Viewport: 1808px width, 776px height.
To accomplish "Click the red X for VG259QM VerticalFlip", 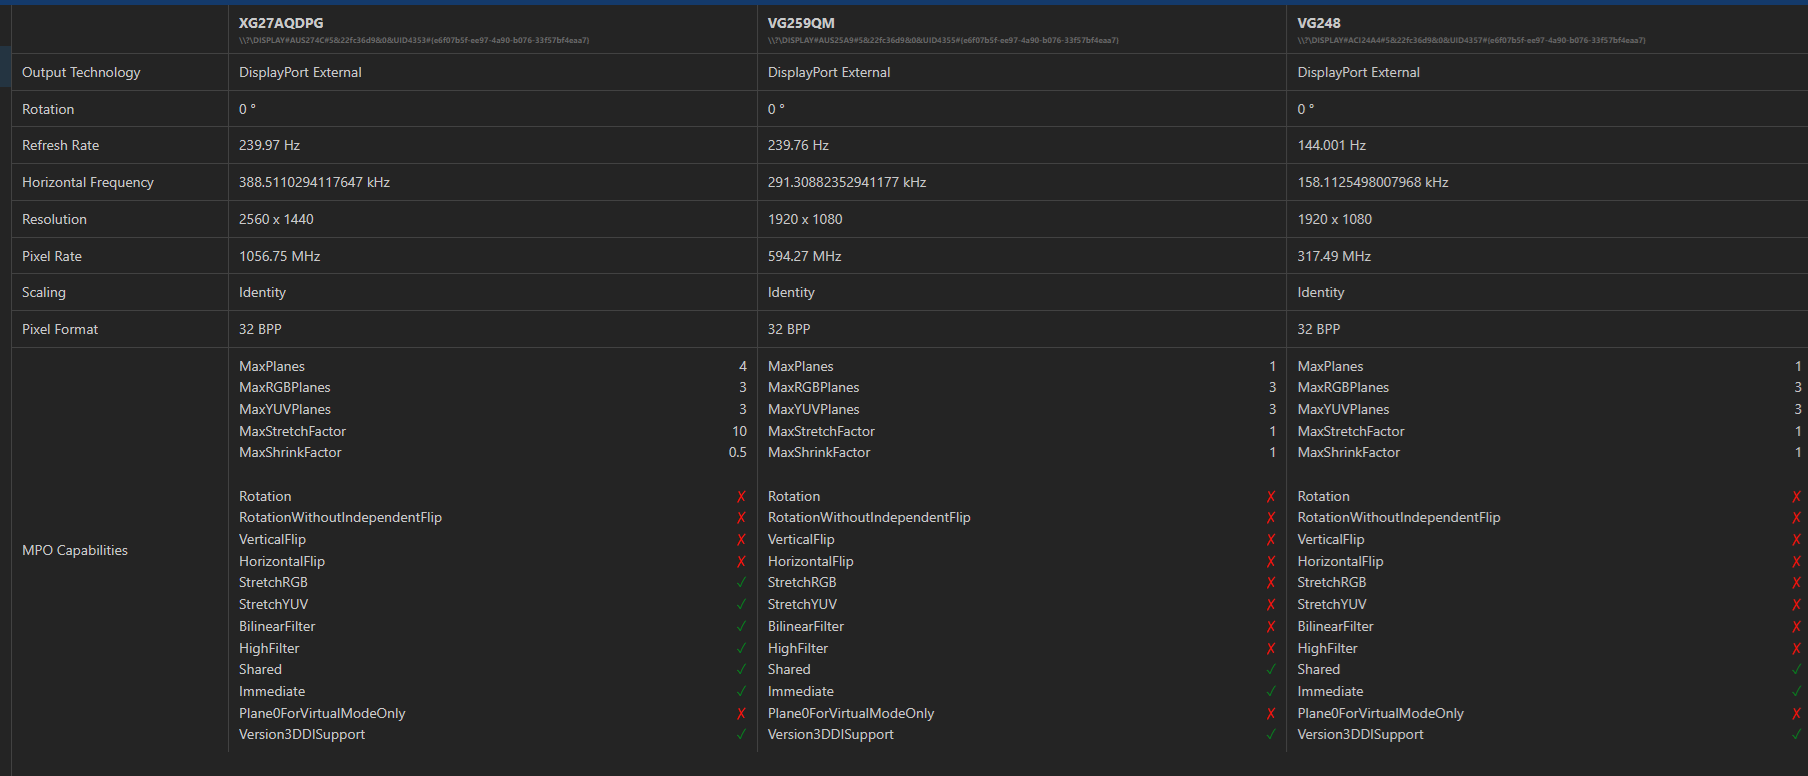I will [x=1271, y=540].
